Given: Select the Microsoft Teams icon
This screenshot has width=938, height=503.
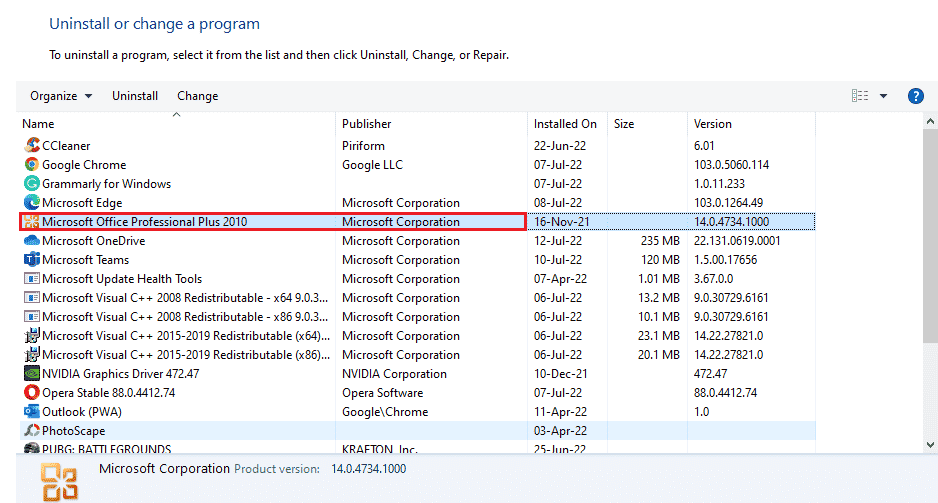Looking at the screenshot, I should pyautogui.click(x=31, y=260).
